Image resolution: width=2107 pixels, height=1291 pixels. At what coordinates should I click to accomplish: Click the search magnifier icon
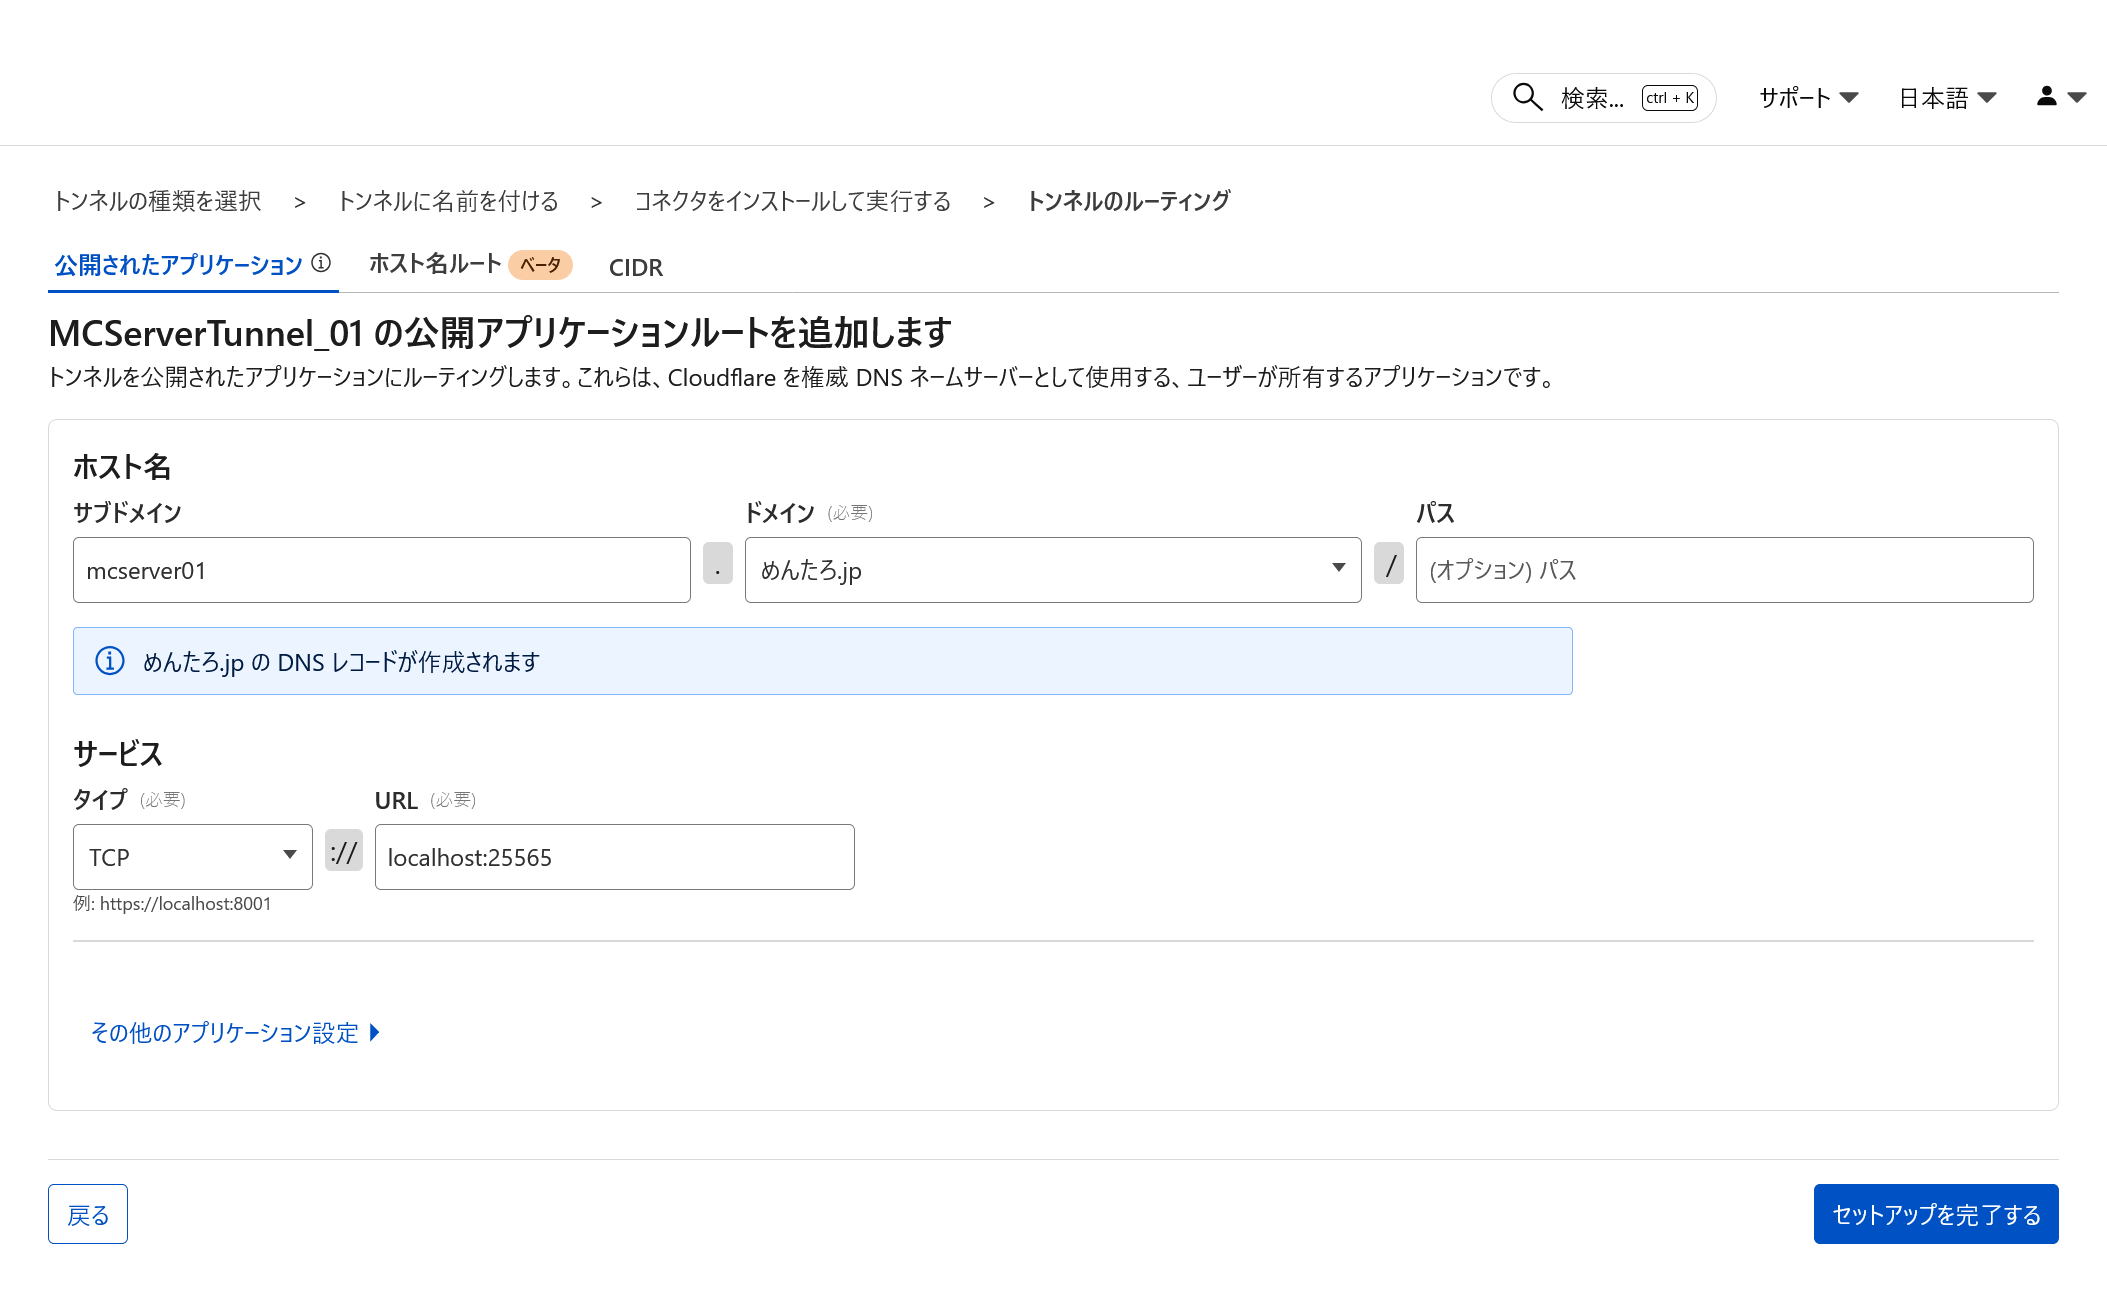coord(1527,97)
